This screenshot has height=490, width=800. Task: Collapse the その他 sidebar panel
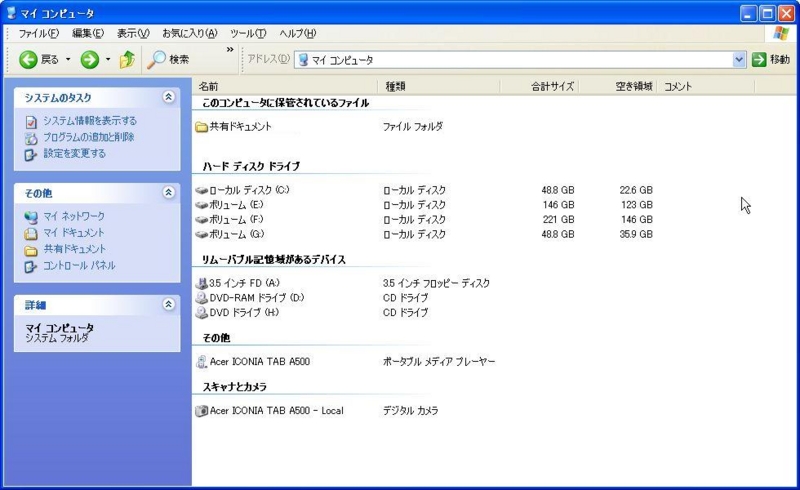coord(168,192)
